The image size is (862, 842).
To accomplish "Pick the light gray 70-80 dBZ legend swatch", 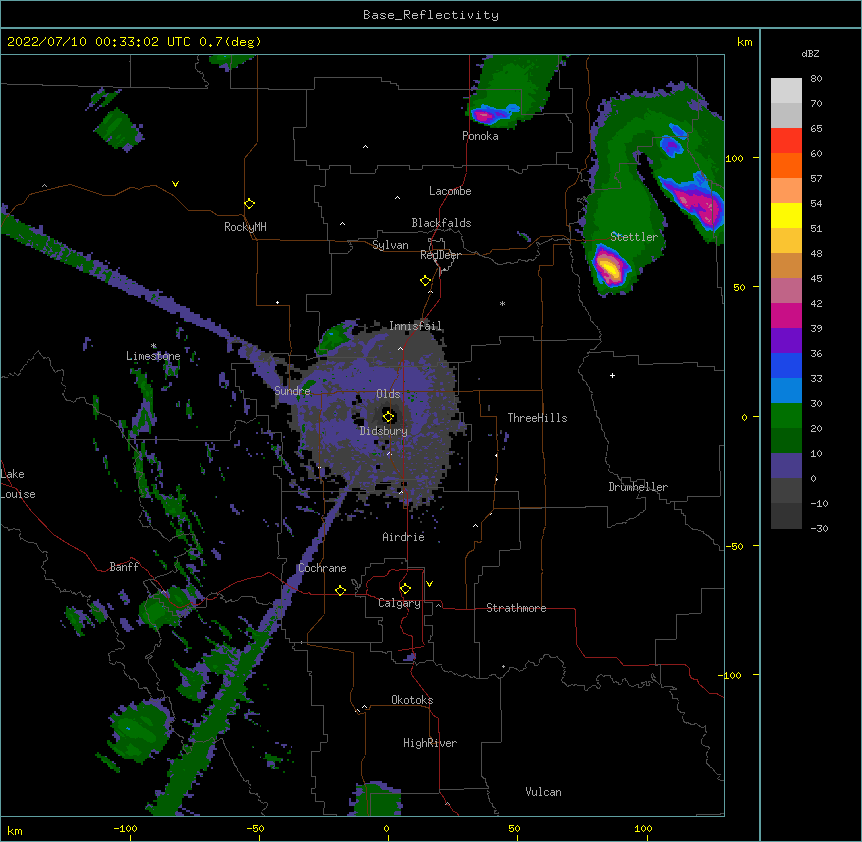I will pyautogui.click(x=786, y=90).
